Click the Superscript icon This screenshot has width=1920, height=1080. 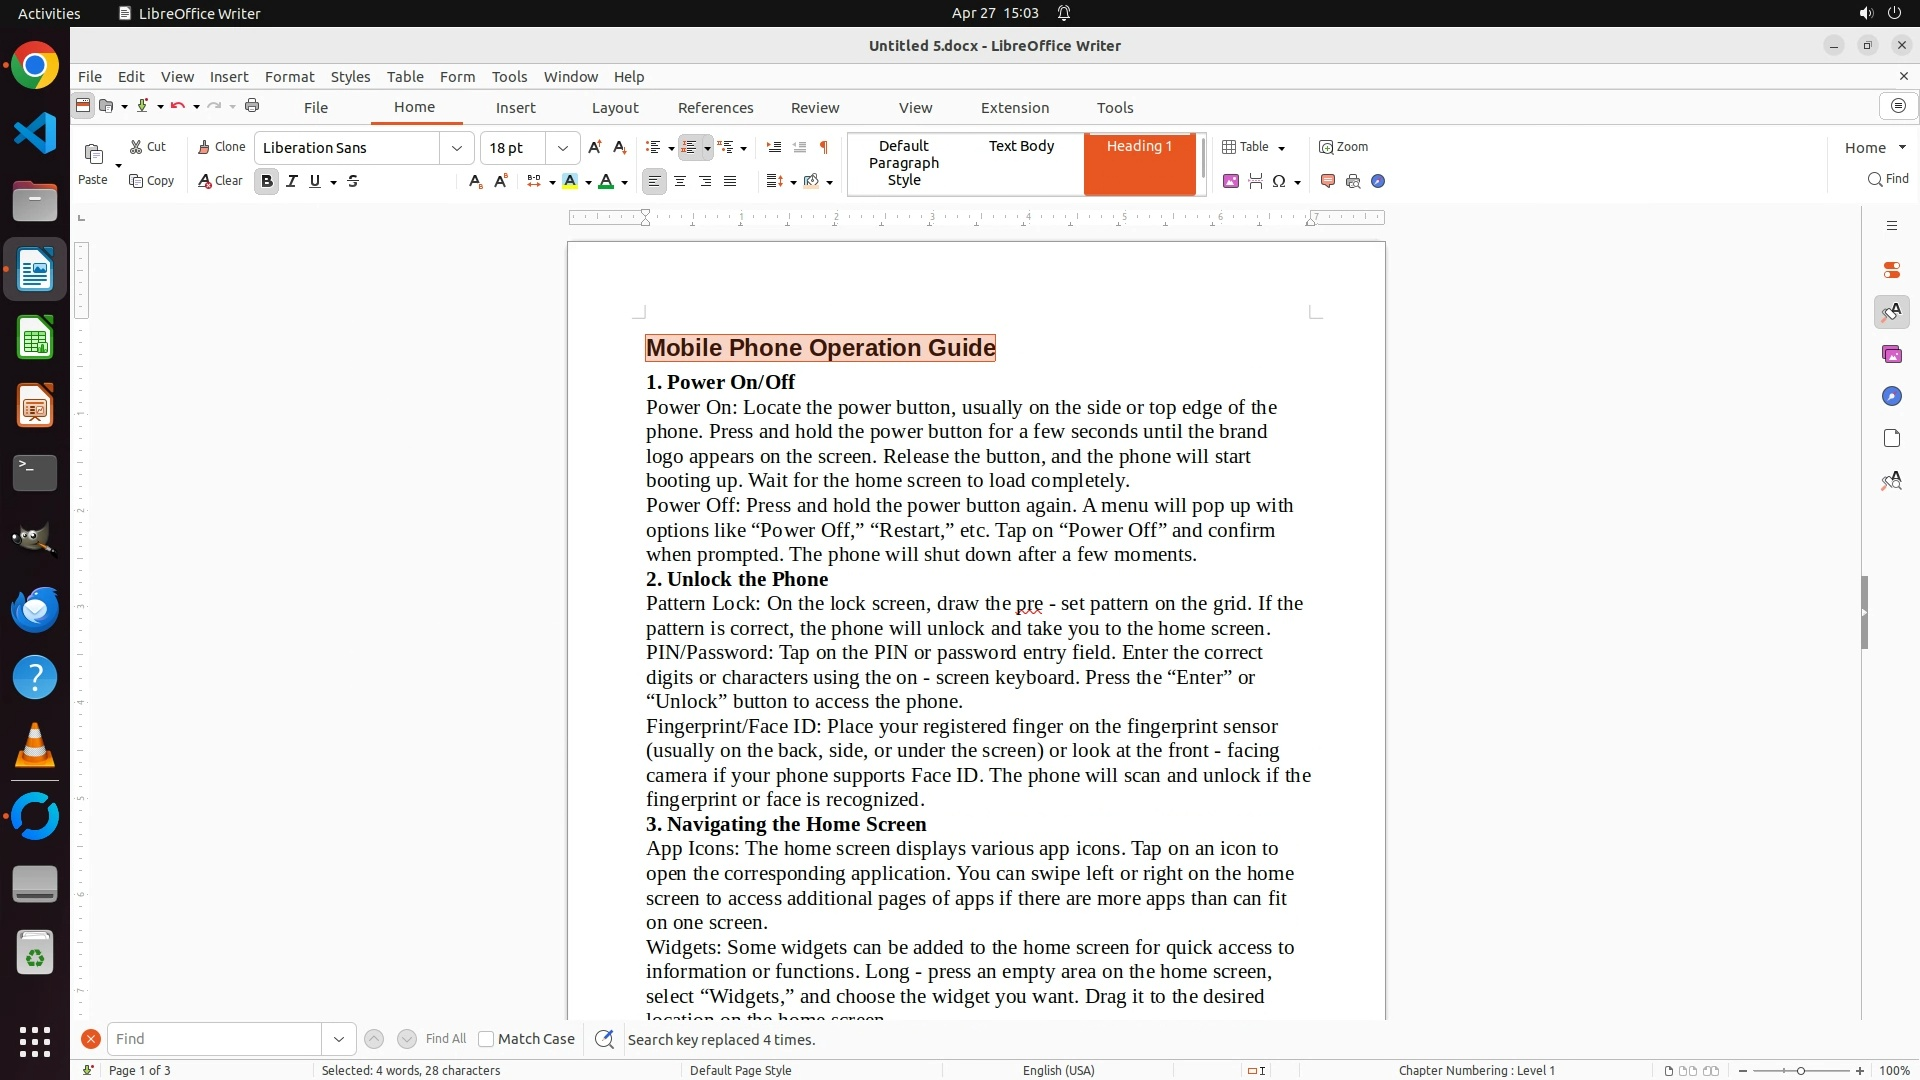(501, 181)
